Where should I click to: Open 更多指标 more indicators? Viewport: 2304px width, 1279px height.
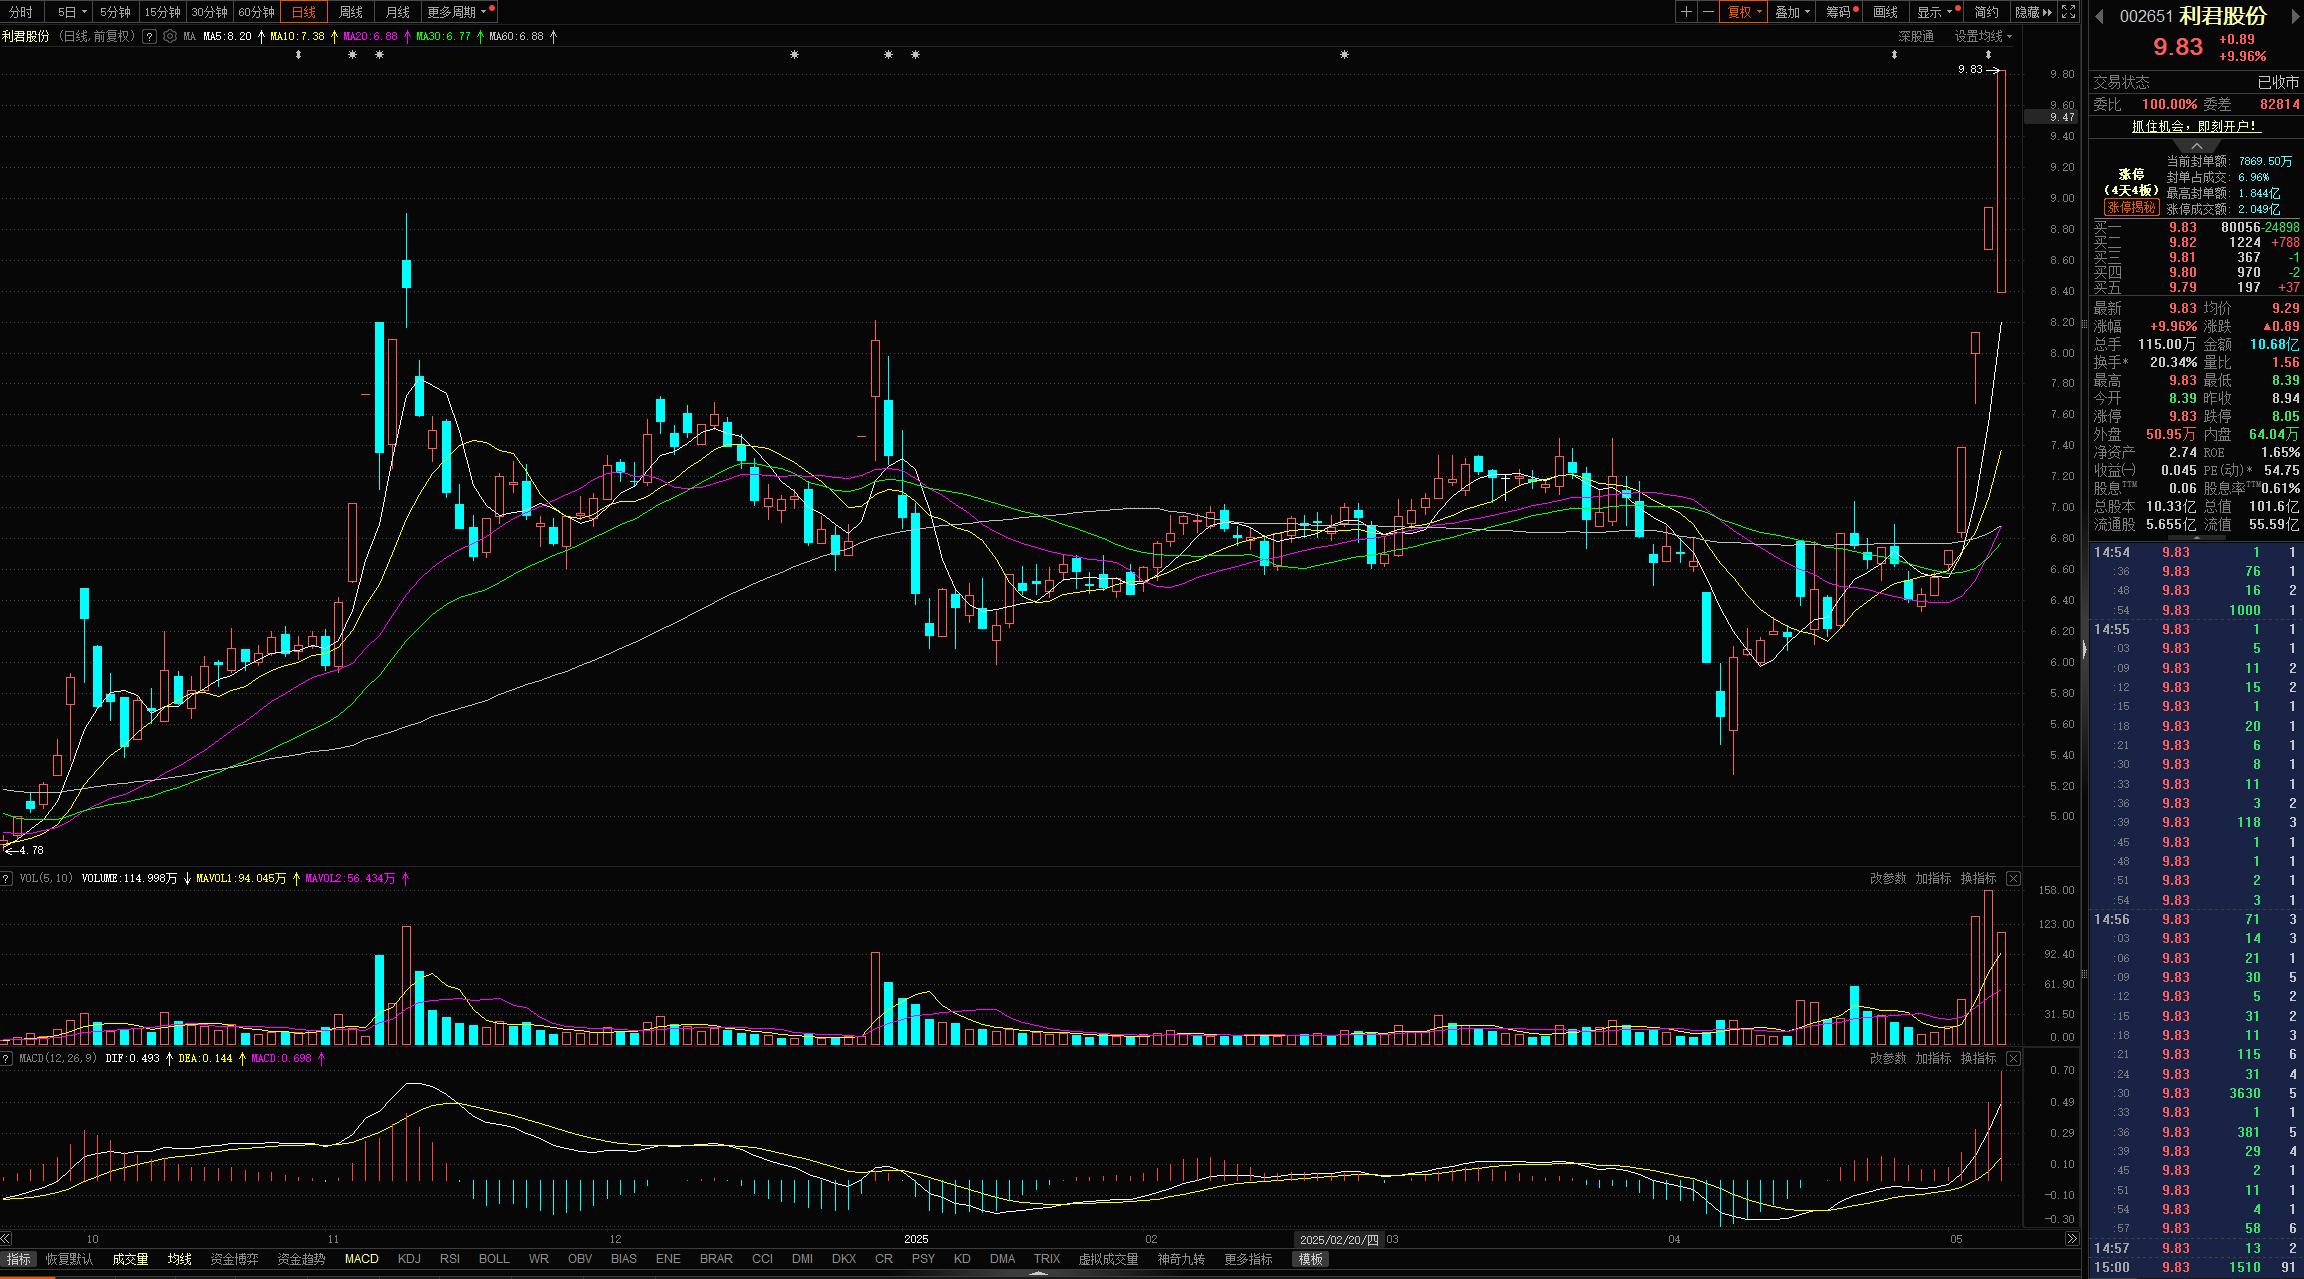point(1248,1259)
